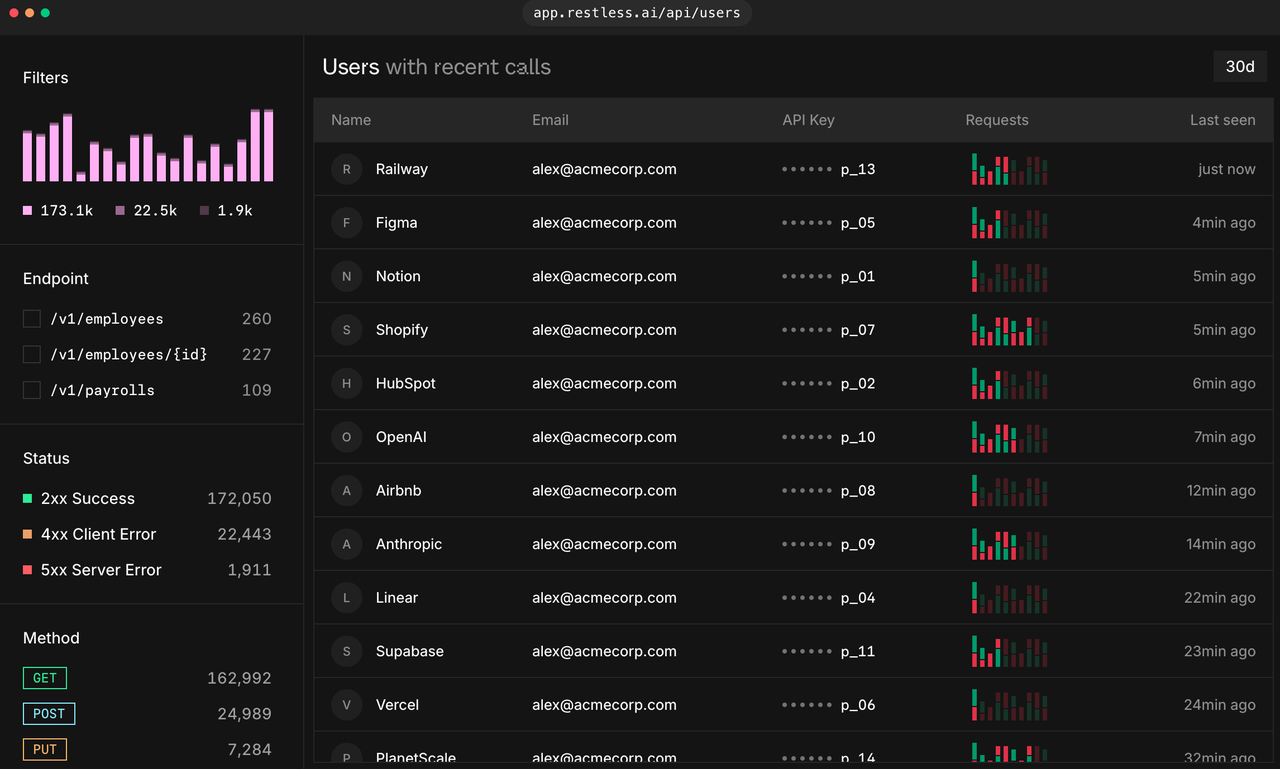1280x769 pixels.
Task: Click the Anthropic avatar icon
Action: coord(347,544)
